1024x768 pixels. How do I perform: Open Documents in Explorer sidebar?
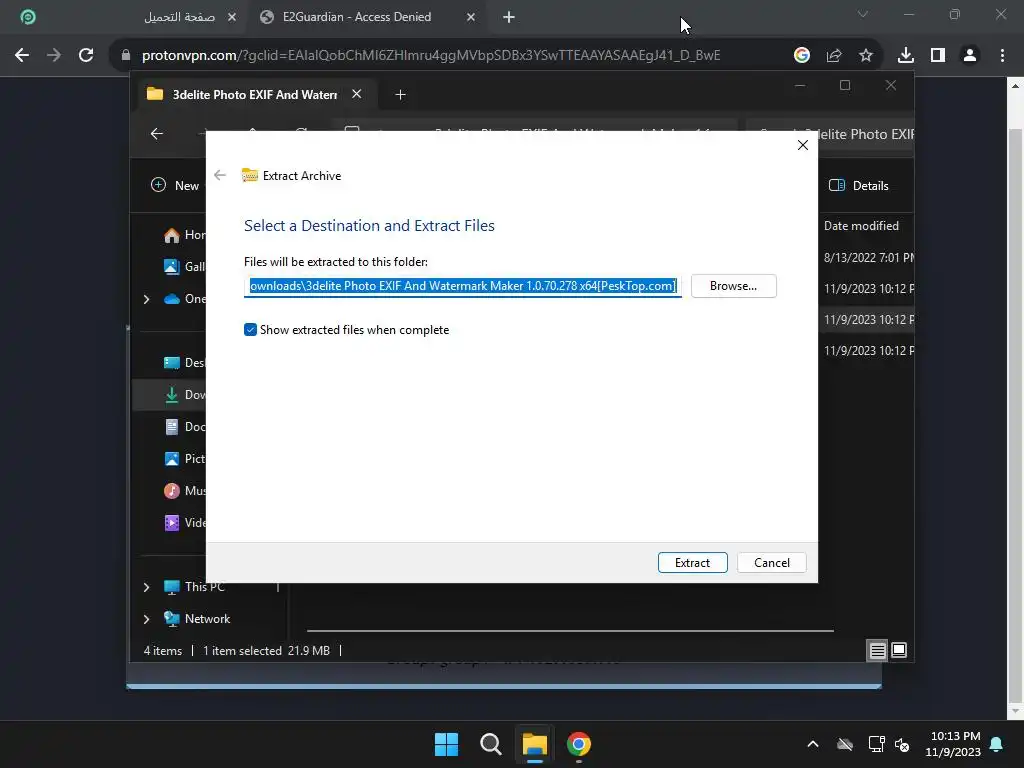(185, 426)
